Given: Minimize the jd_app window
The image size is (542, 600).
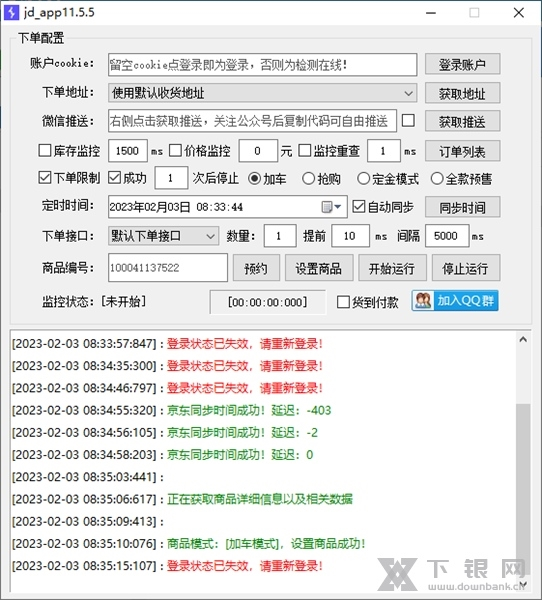Looking at the screenshot, I should [x=431, y=13].
